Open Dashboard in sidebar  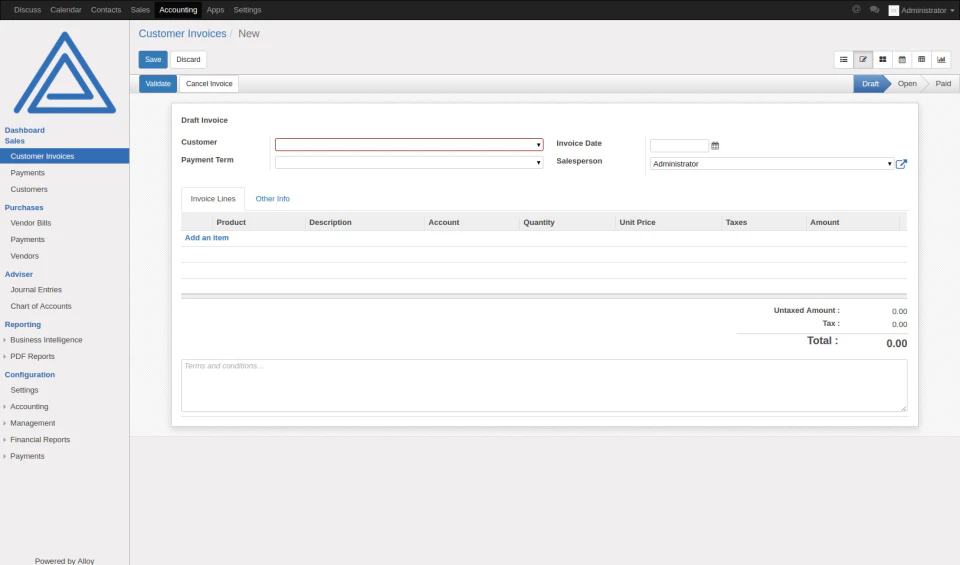click(x=24, y=130)
